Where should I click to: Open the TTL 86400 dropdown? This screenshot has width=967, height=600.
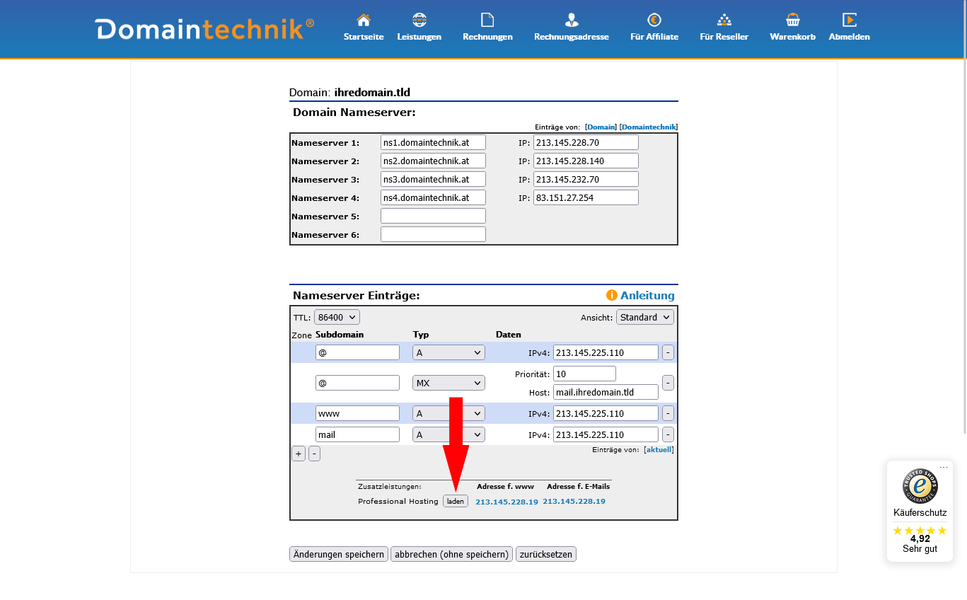[336, 317]
